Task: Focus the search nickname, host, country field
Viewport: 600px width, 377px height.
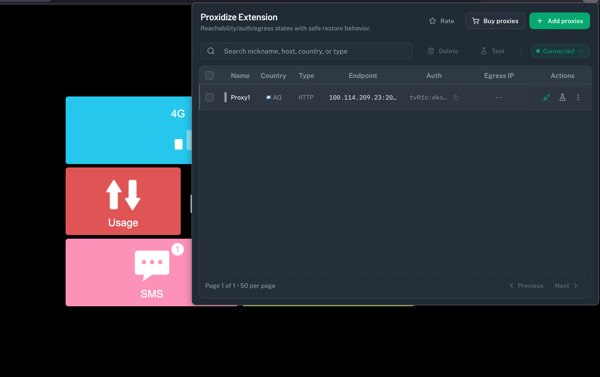Action: (306, 51)
